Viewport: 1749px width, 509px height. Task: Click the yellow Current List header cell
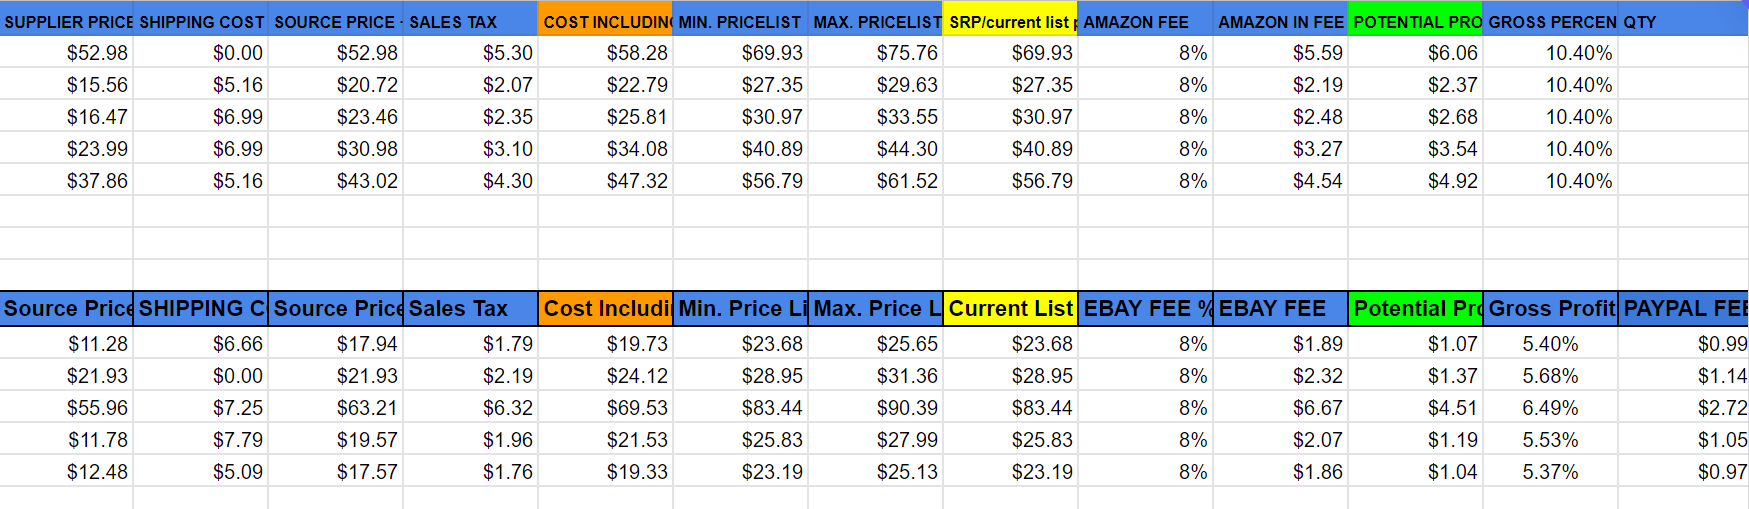click(1010, 308)
